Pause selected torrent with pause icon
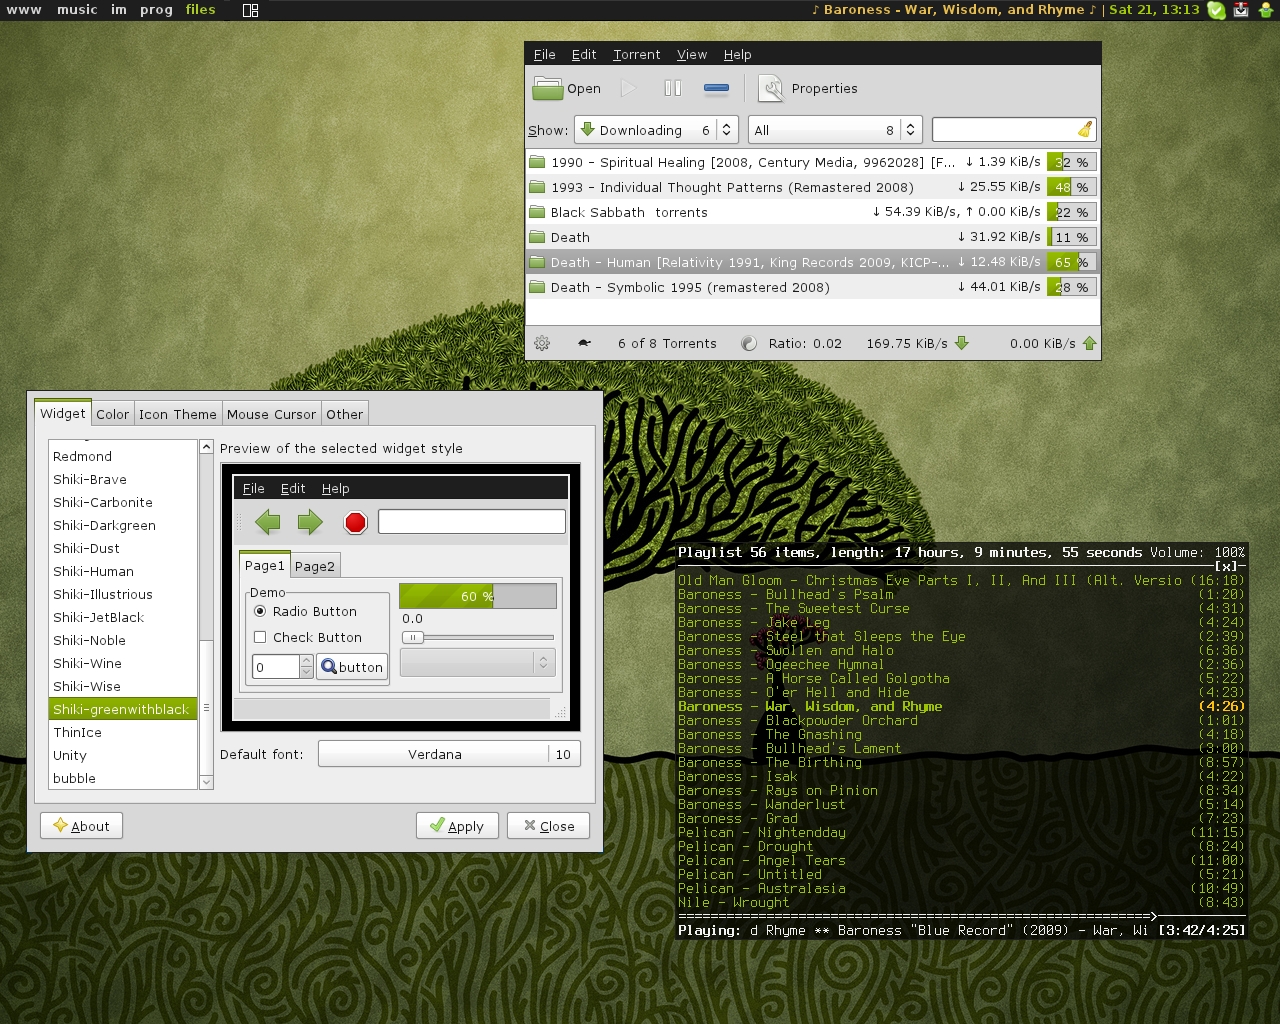Screen dimensions: 1280x1024 click(673, 88)
